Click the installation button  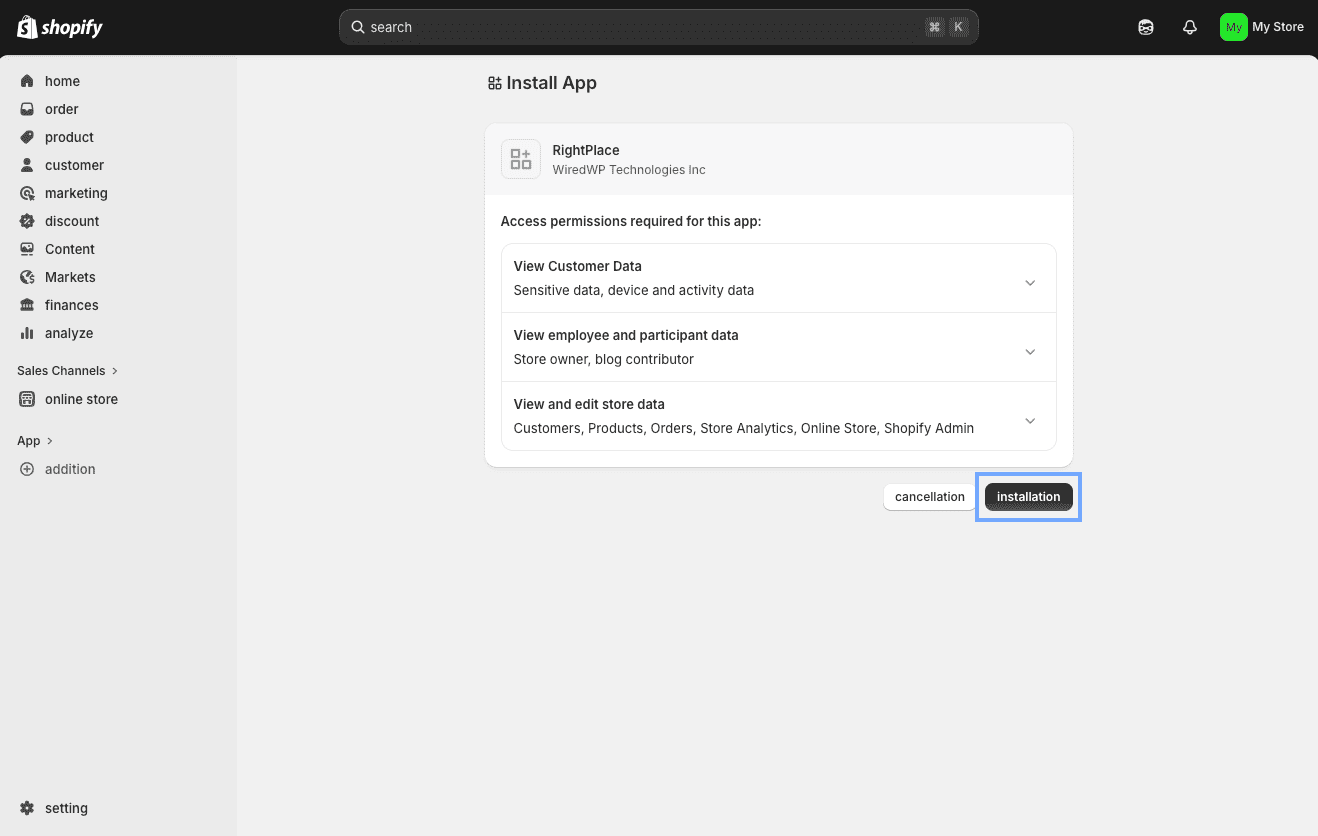[x=1028, y=496]
